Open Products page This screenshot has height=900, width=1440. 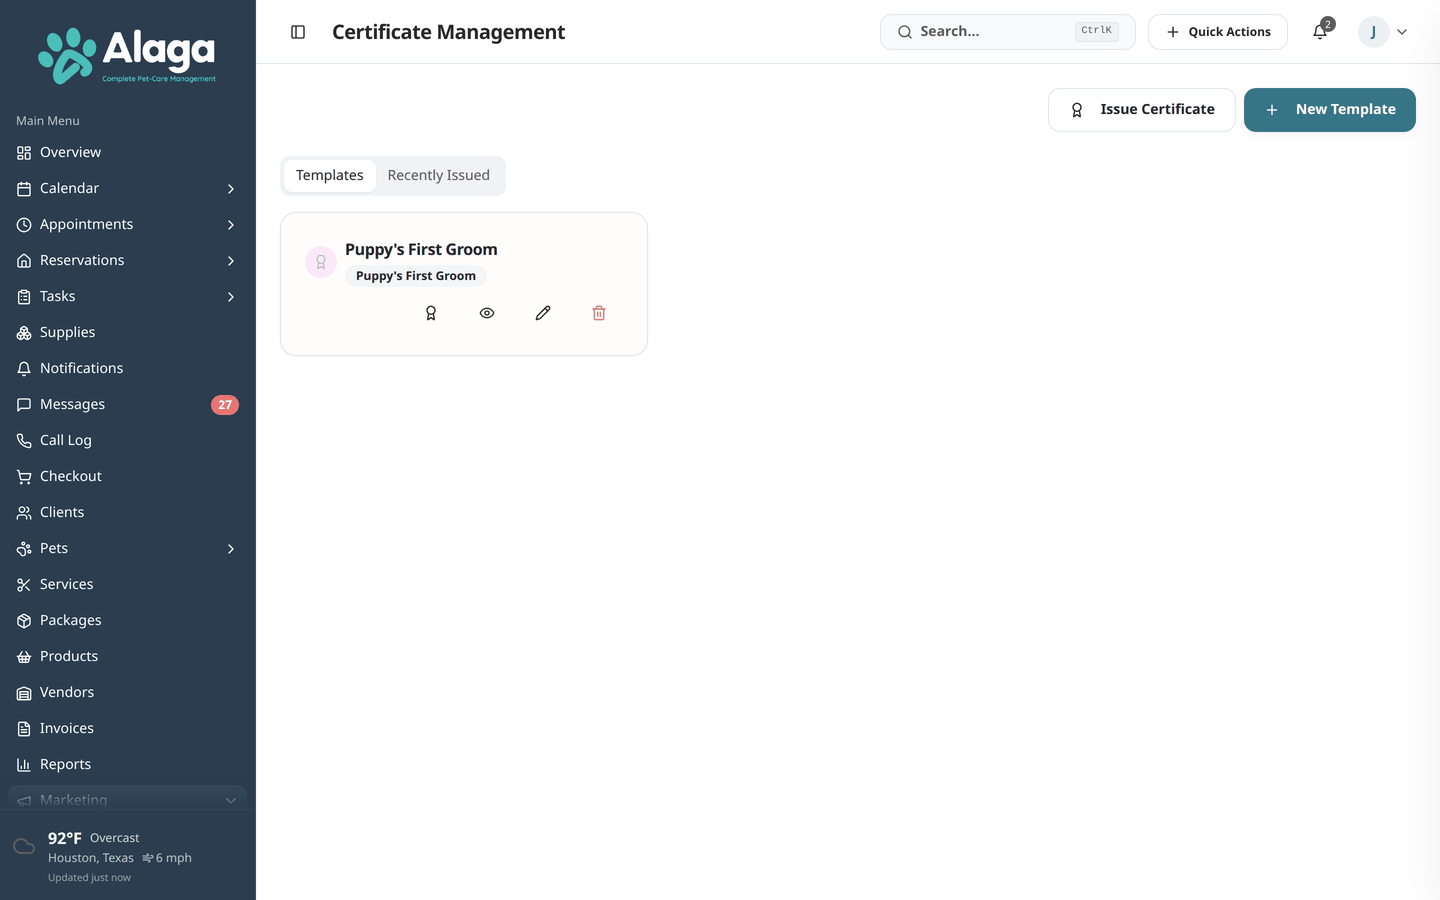click(128, 656)
